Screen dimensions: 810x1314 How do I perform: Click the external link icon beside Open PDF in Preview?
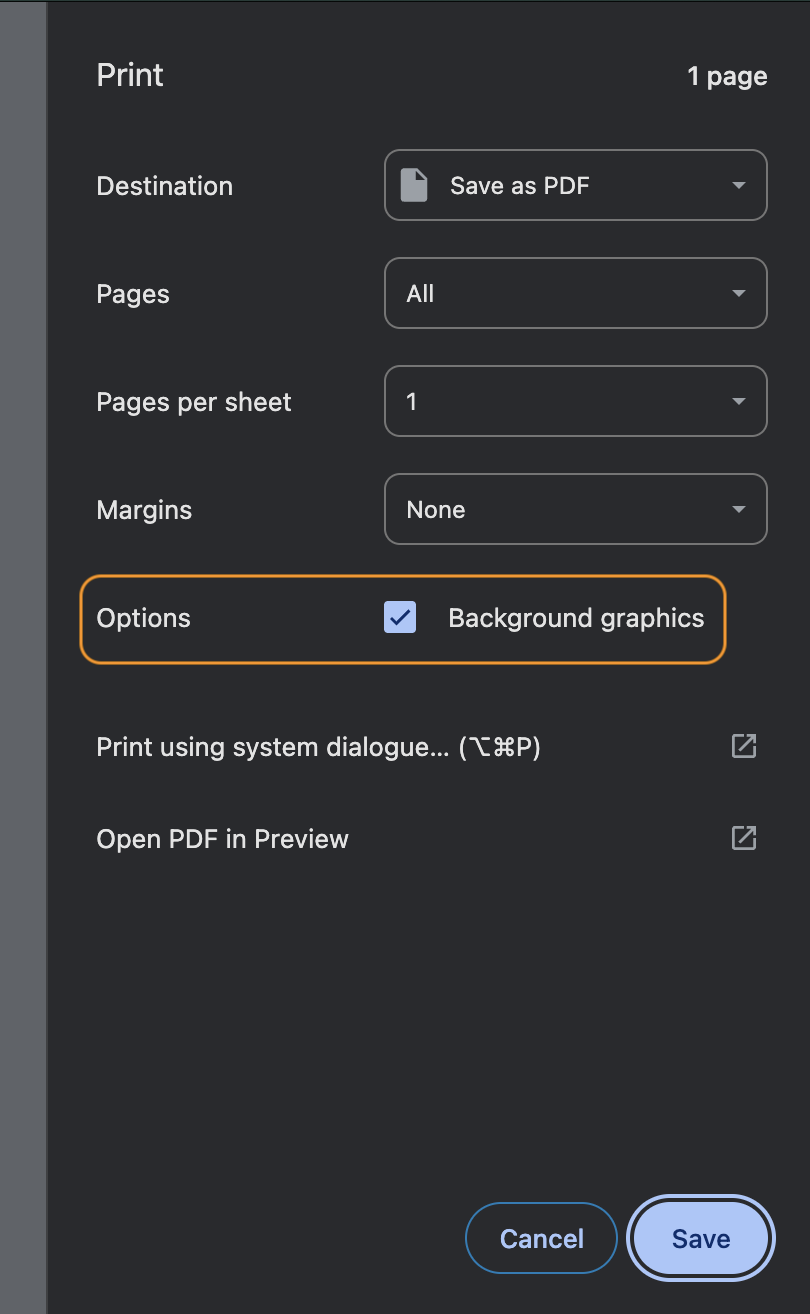point(744,838)
